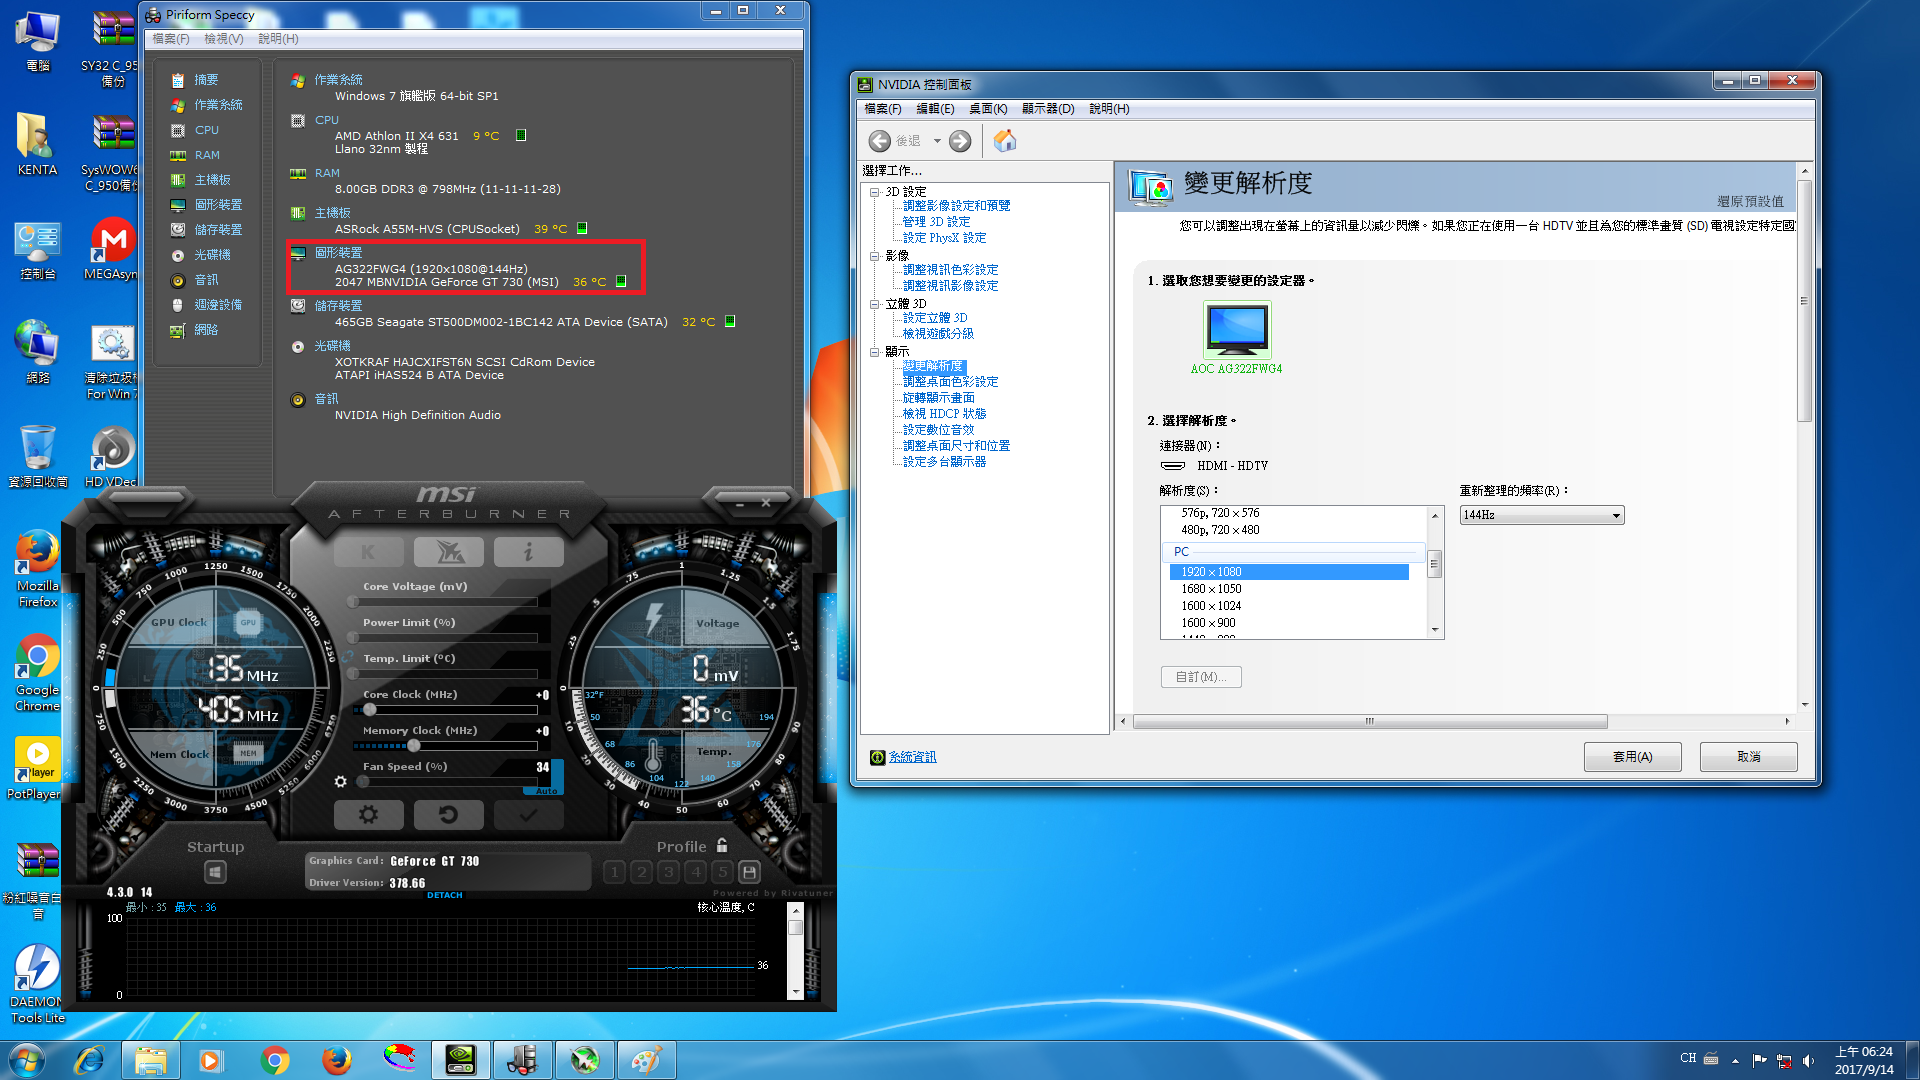Click DETACH in Afterburner
This screenshot has height=1080, width=1920.
pyautogui.click(x=445, y=895)
